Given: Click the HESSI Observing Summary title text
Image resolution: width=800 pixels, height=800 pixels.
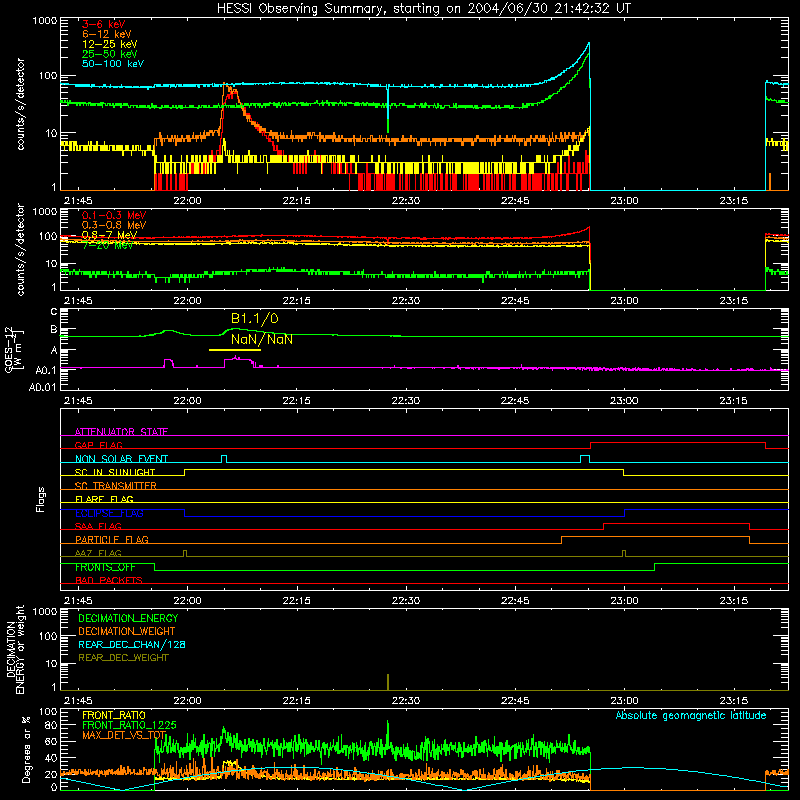Looking at the screenshot, I should click(423, 9).
